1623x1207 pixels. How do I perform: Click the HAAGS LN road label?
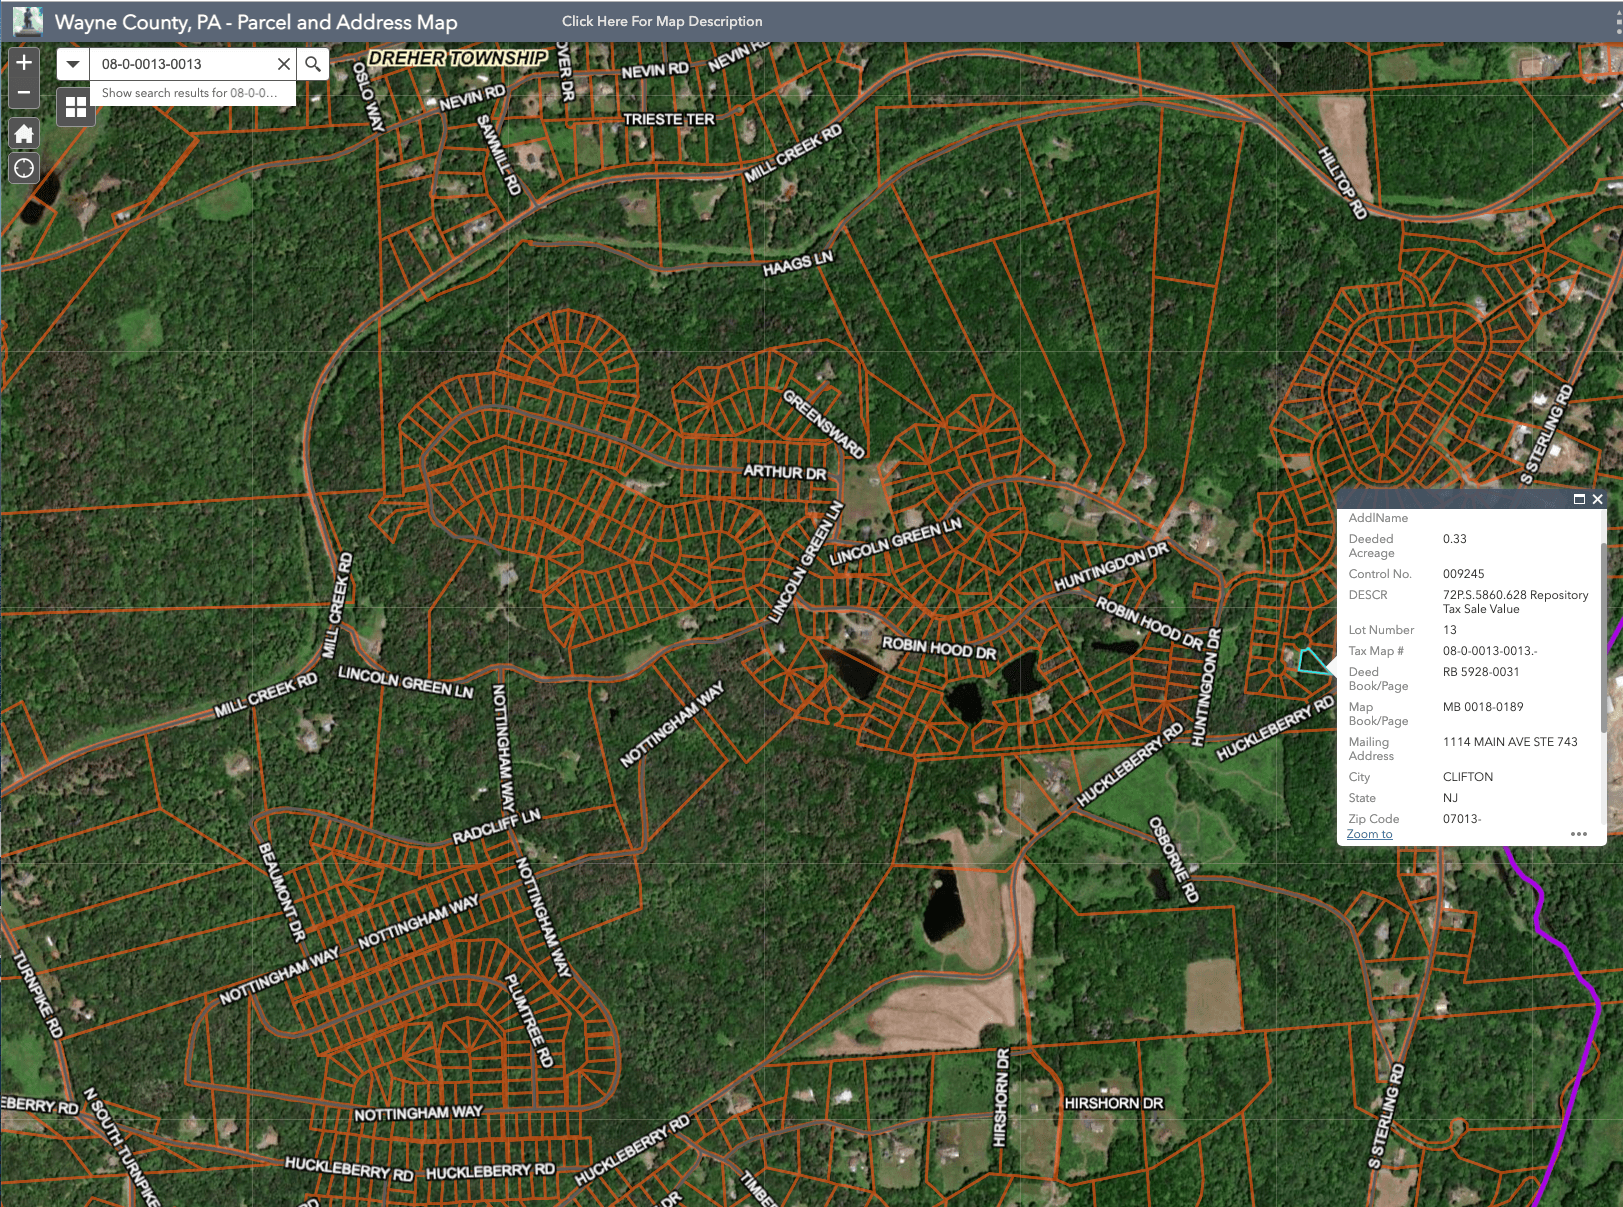(797, 264)
